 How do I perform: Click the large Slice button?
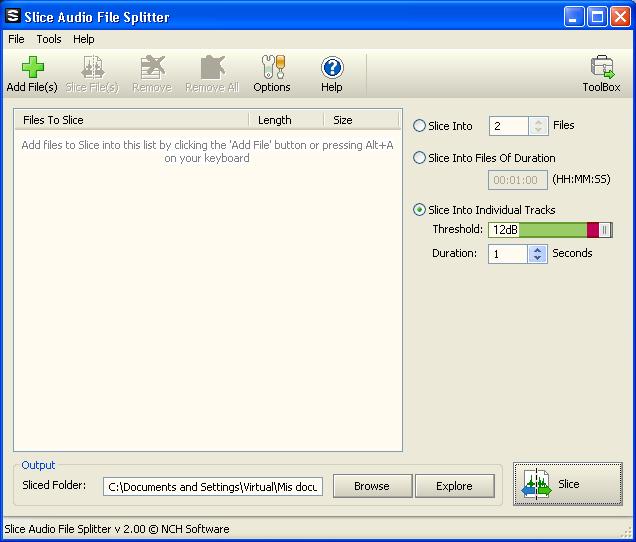click(x=567, y=484)
